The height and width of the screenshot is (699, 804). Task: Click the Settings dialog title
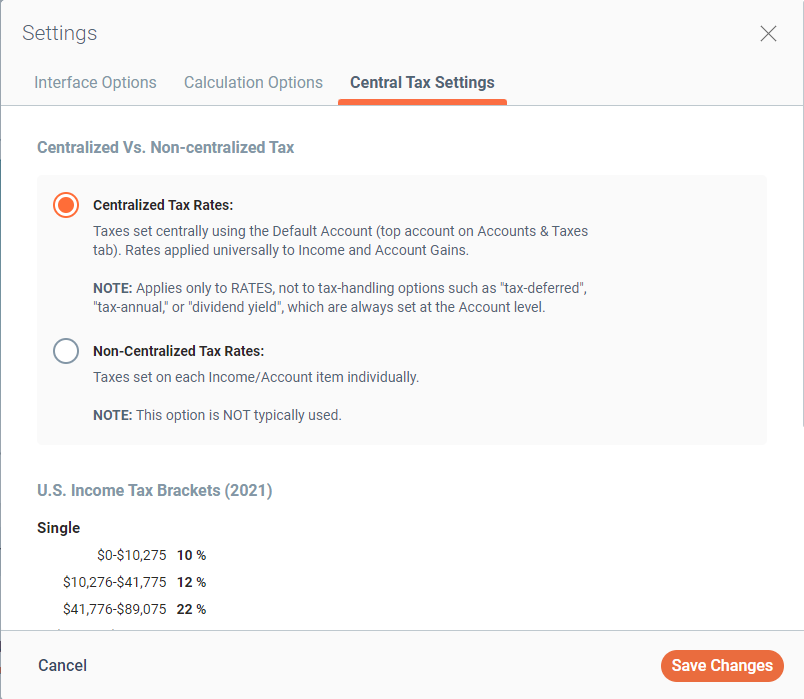(x=59, y=33)
